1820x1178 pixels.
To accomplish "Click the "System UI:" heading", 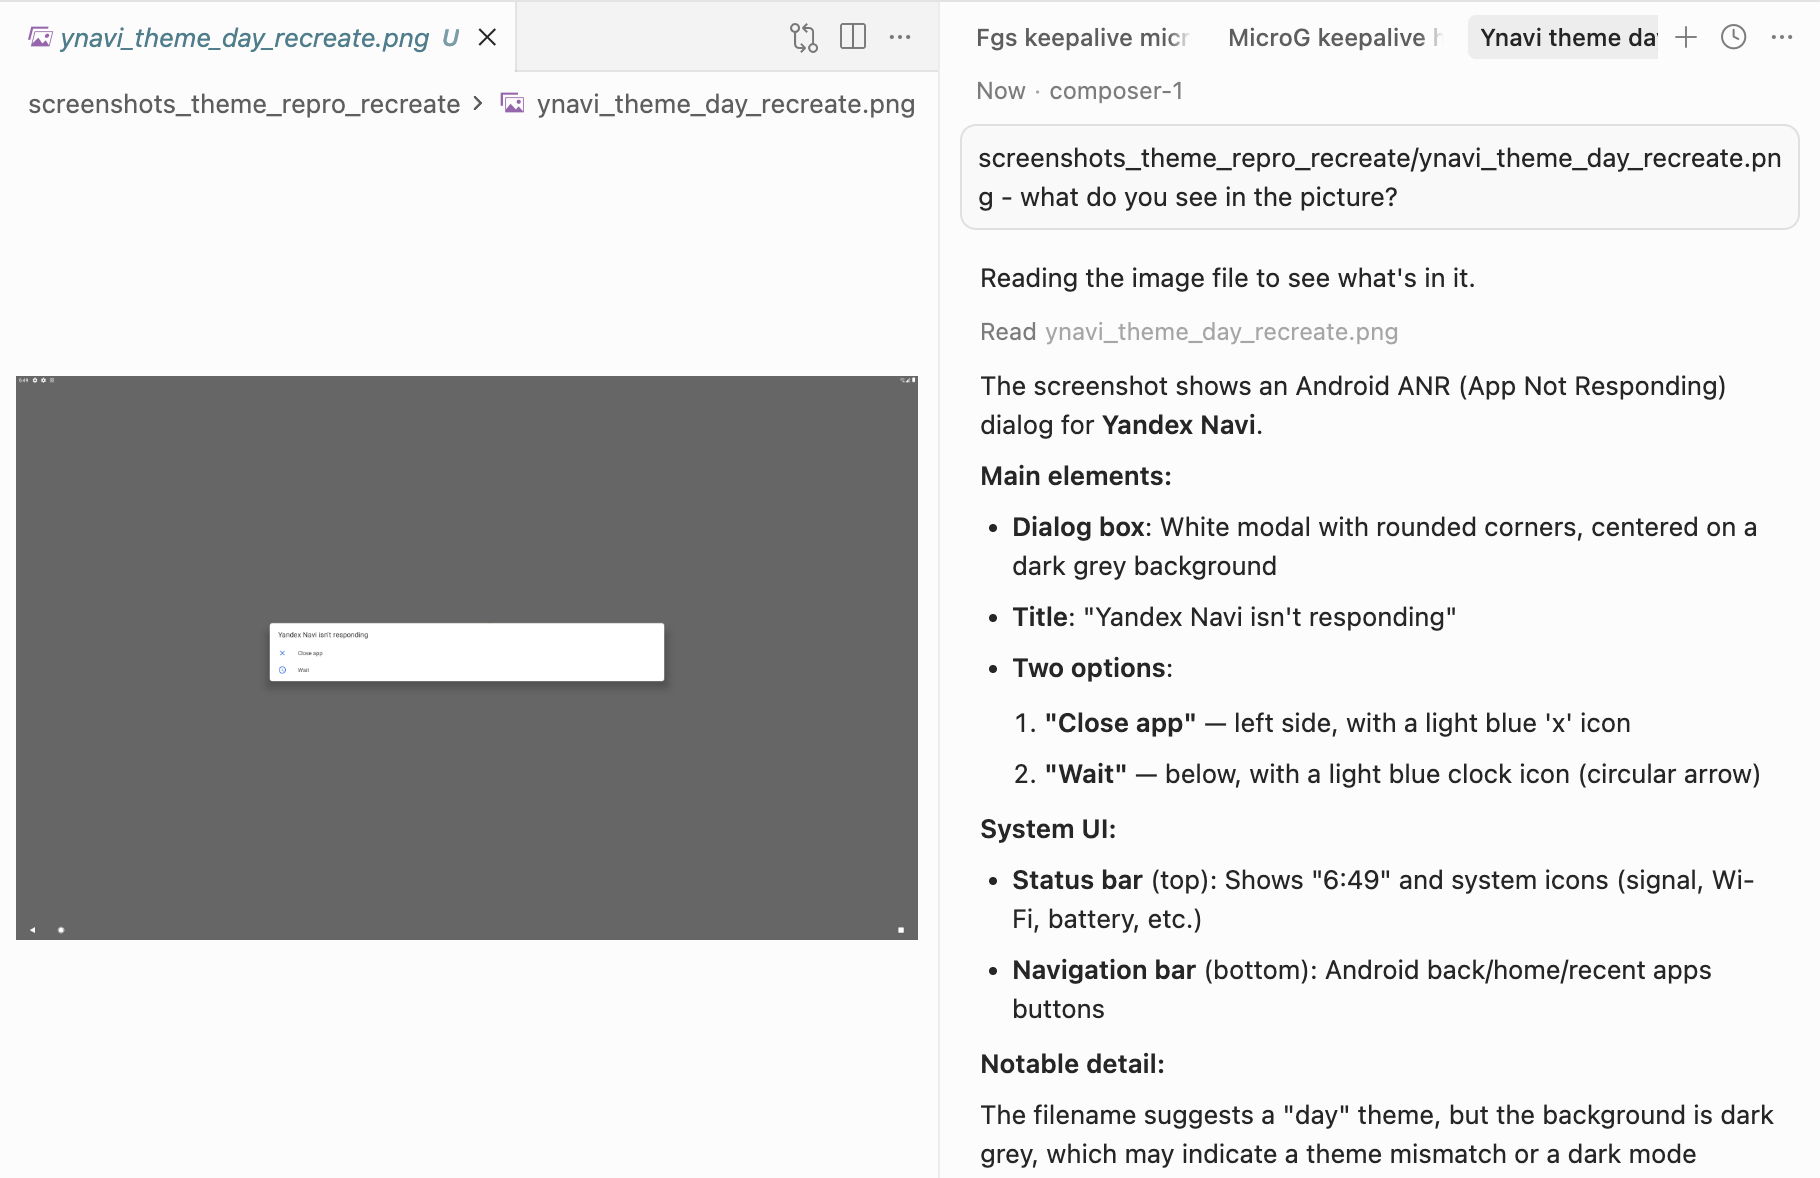I will pyautogui.click(x=1048, y=829).
